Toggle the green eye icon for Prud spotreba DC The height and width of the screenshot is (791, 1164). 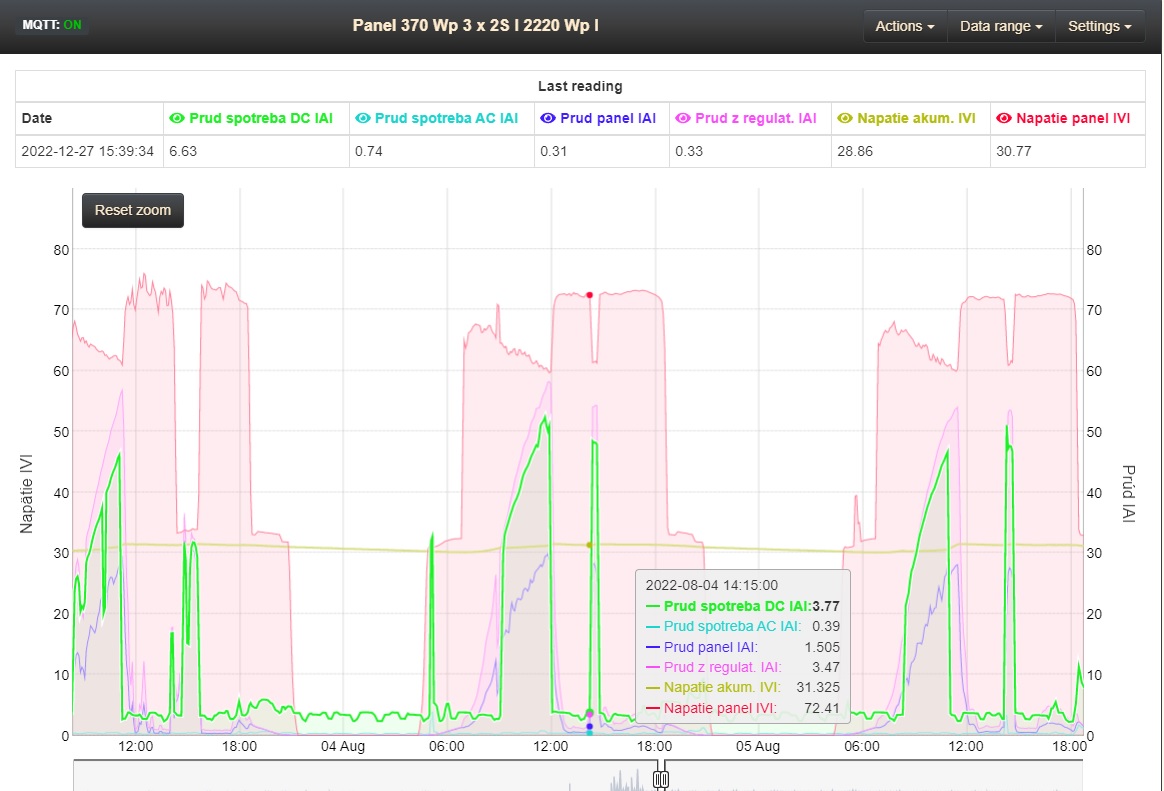(177, 118)
